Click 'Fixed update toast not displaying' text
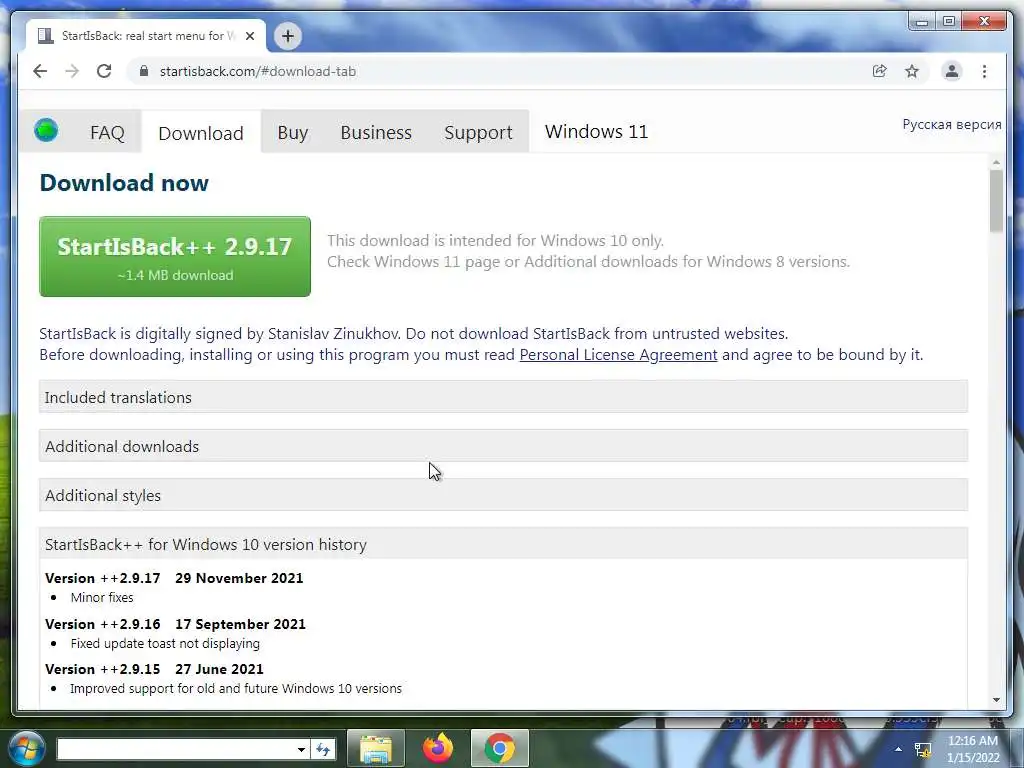The width and height of the screenshot is (1024, 768). [165, 643]
